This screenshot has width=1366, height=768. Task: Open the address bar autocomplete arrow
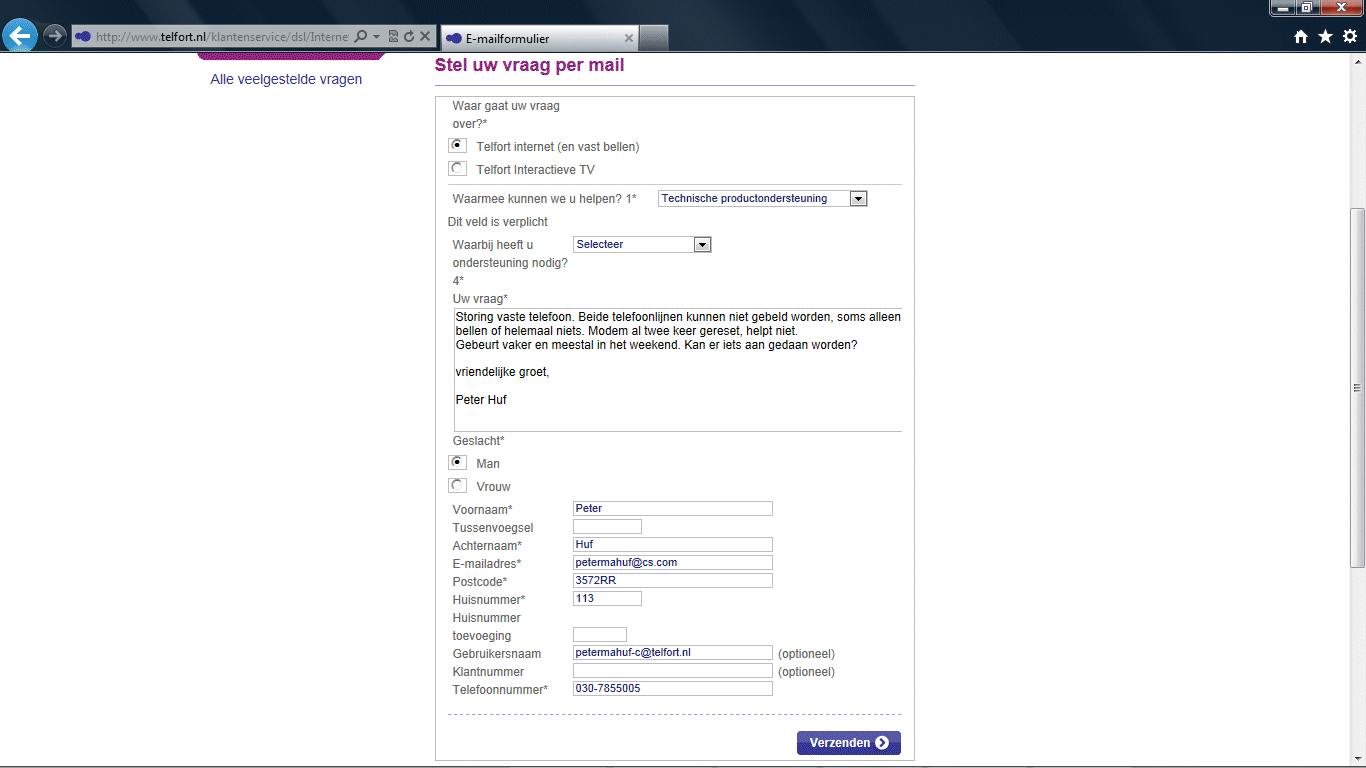[x=376, y=37]
